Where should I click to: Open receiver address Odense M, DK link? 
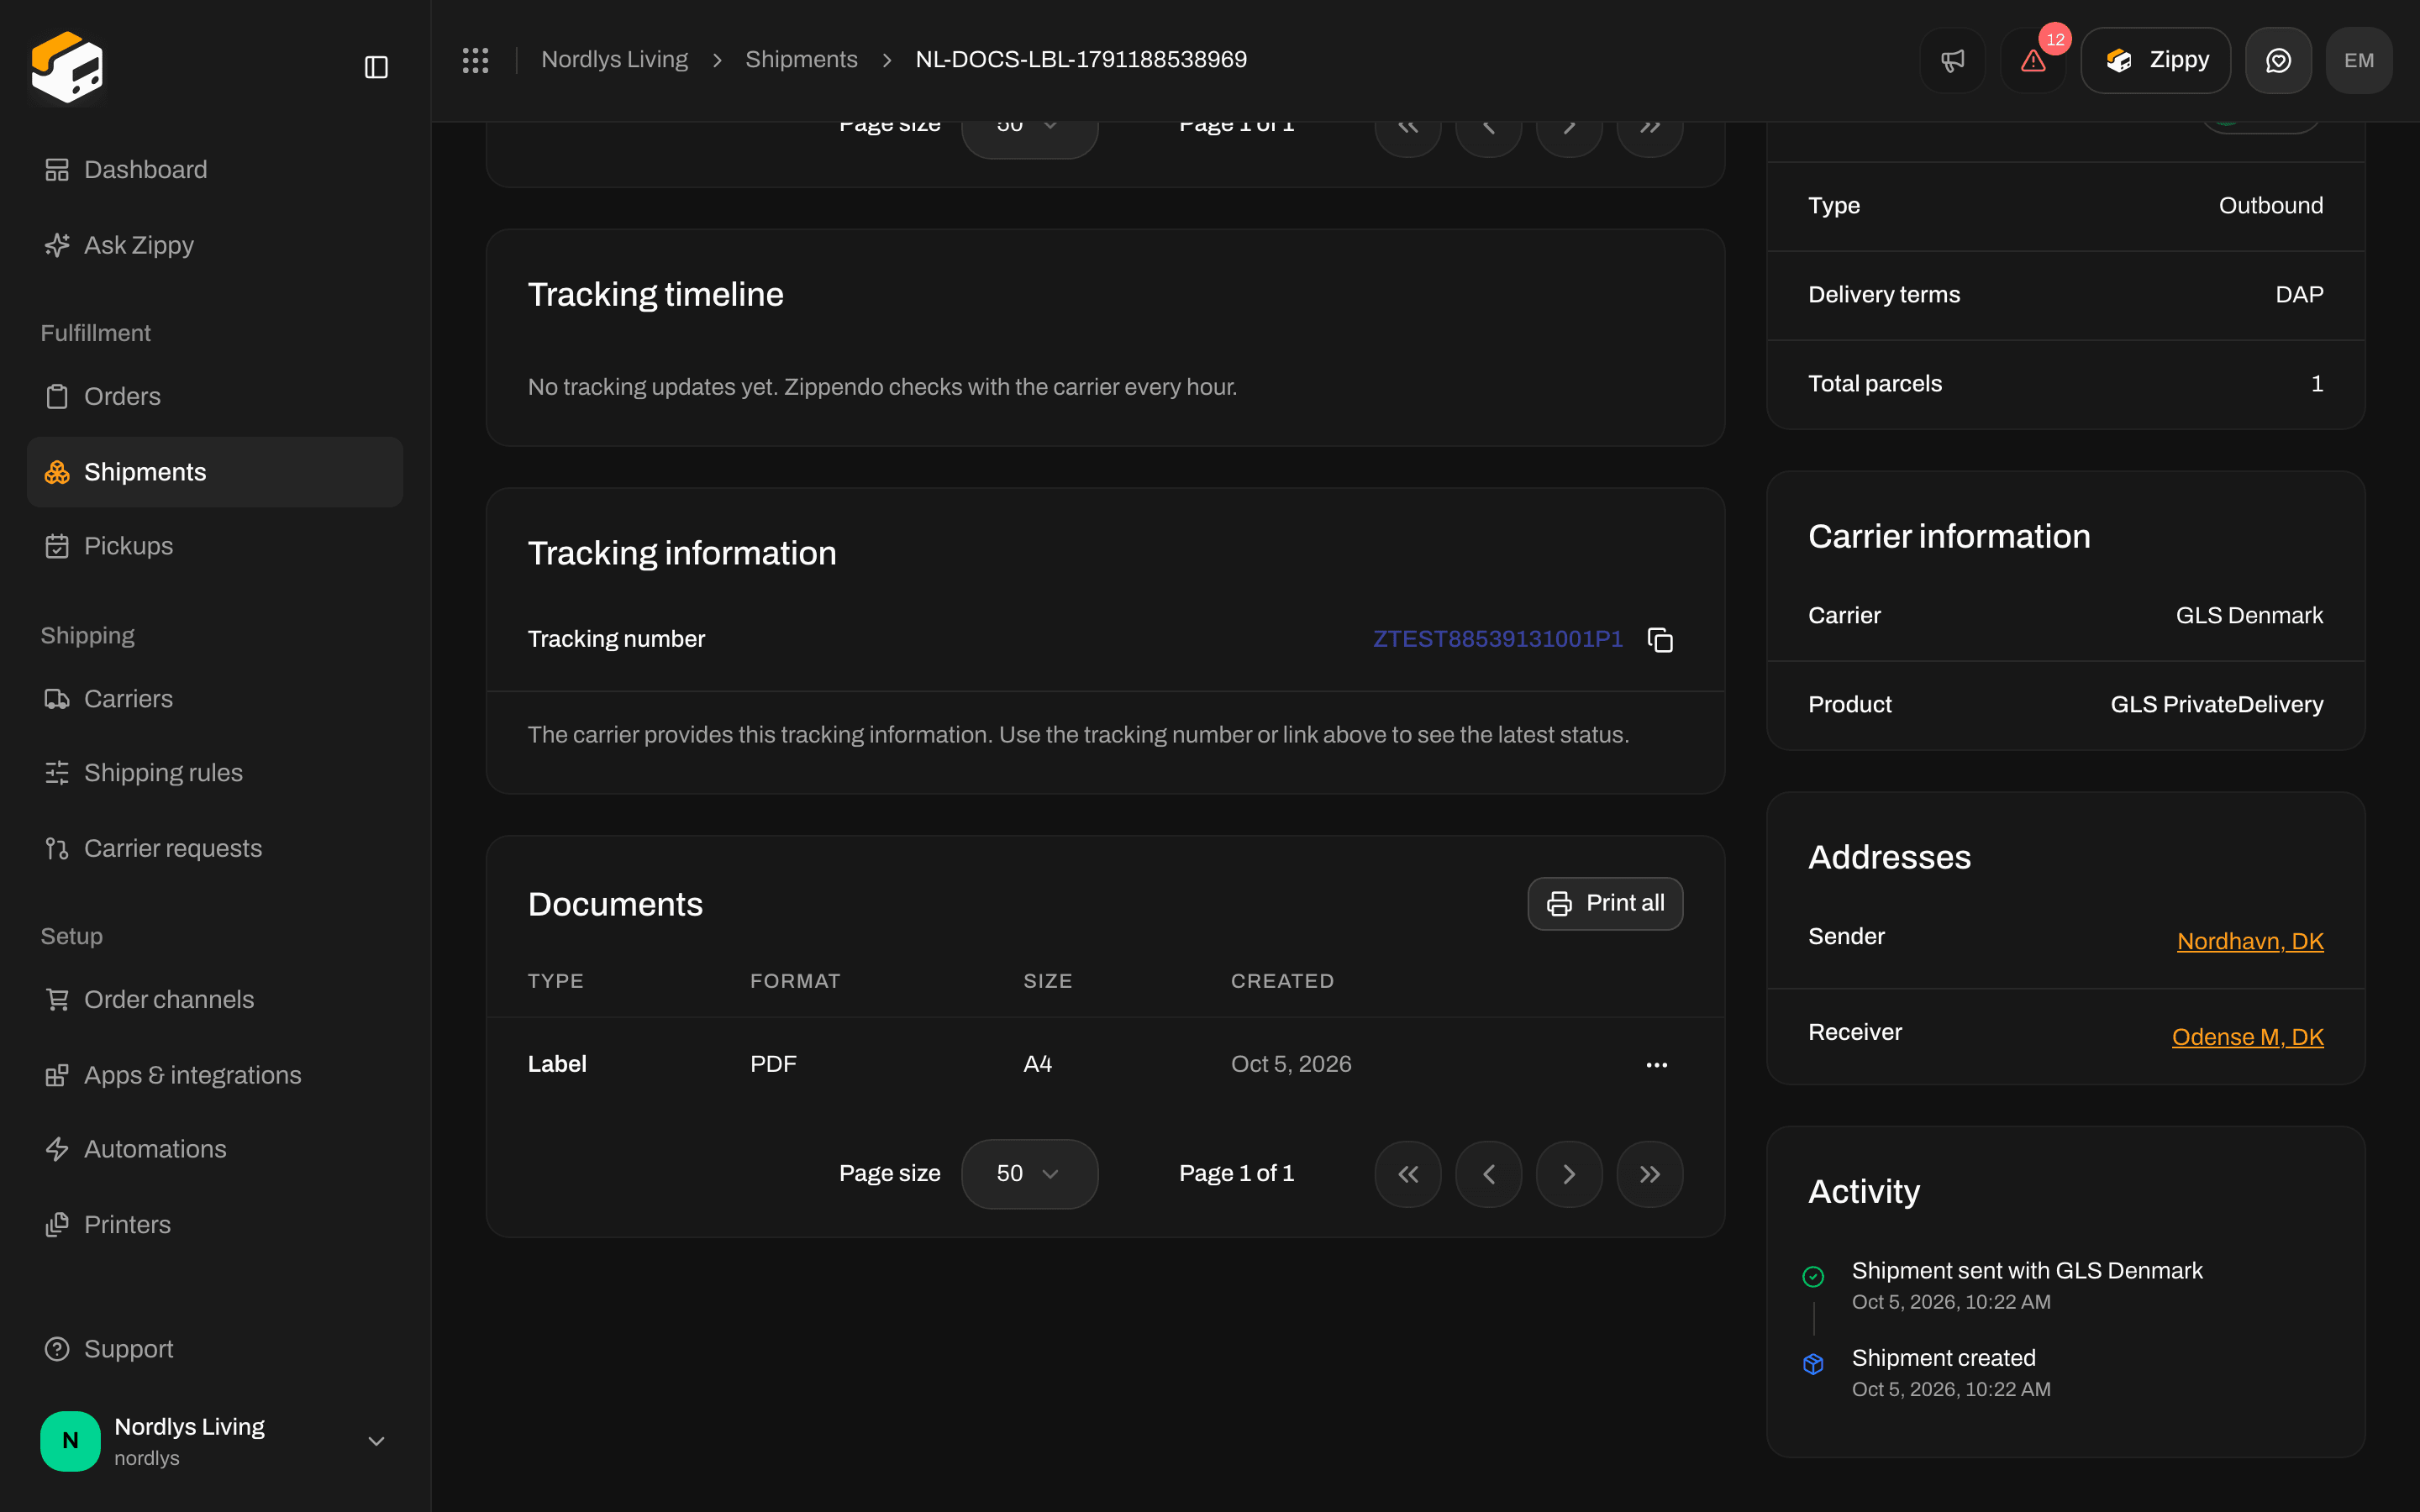(2247, 1037)
